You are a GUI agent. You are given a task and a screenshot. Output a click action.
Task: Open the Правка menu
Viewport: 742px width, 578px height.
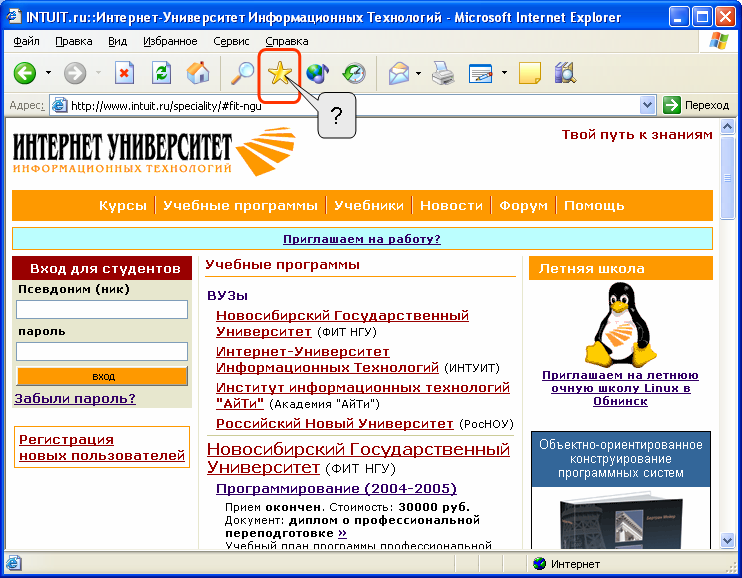74,41
